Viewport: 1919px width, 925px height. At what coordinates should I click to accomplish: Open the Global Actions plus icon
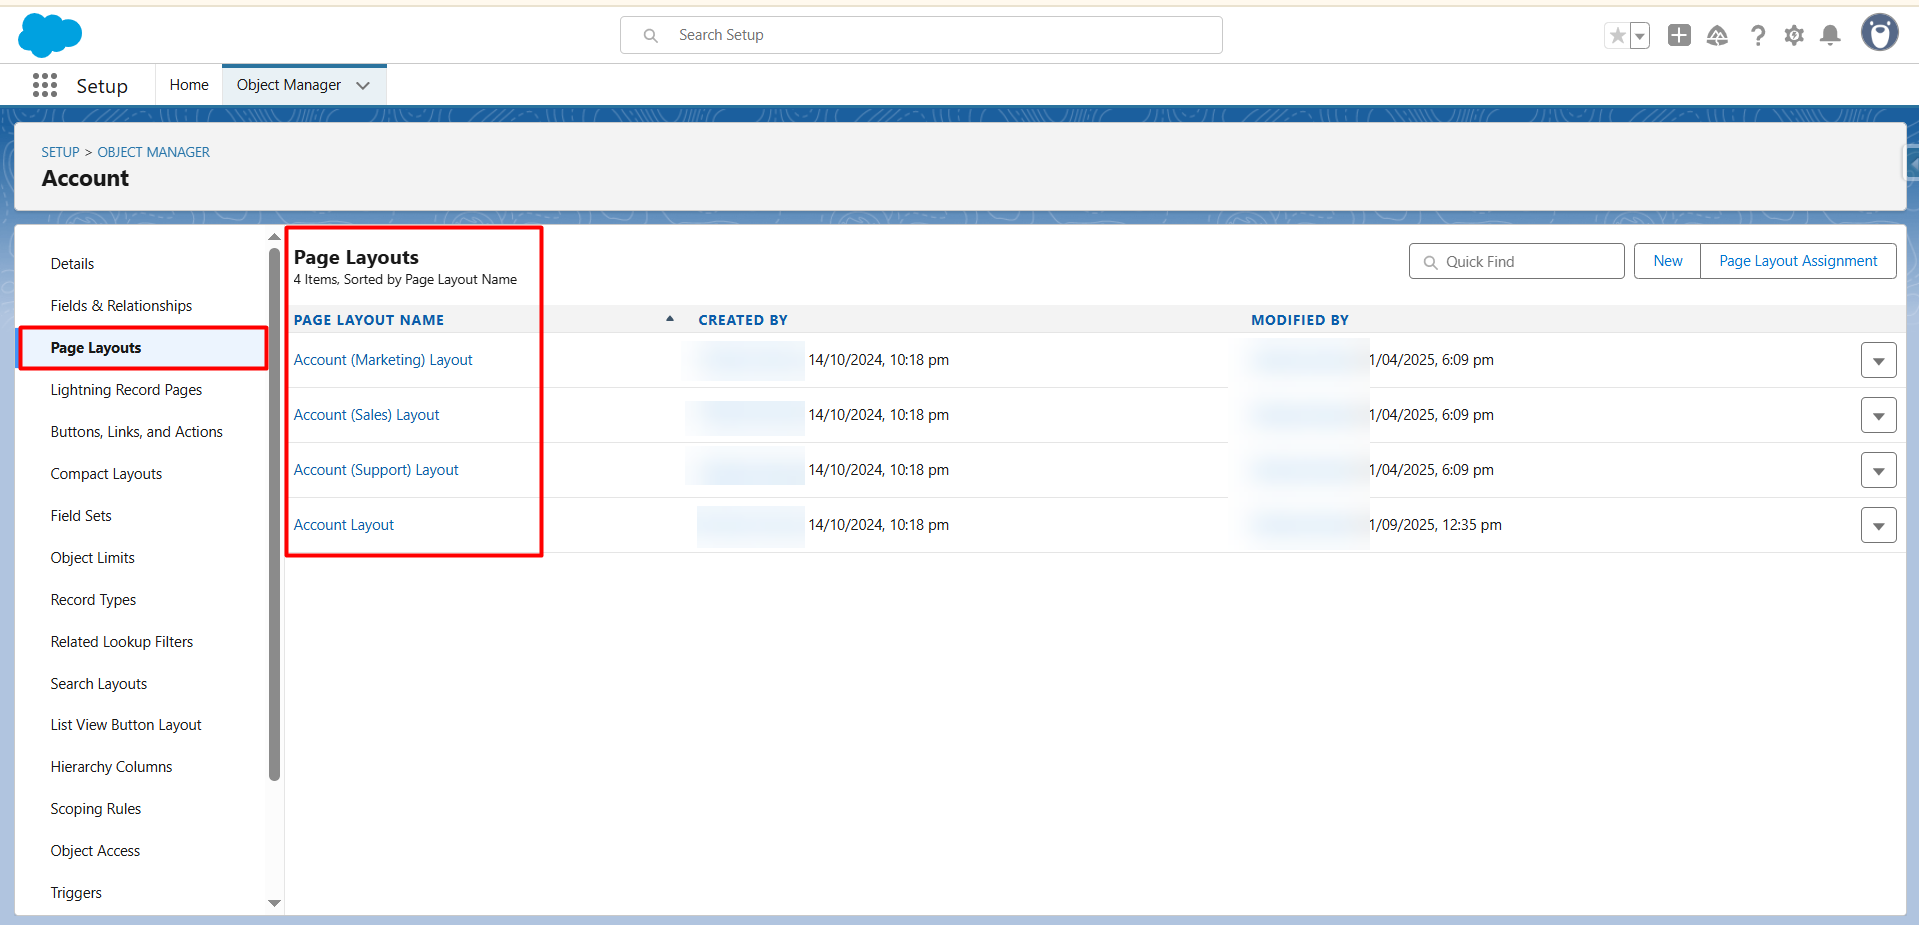[1679, 35]
